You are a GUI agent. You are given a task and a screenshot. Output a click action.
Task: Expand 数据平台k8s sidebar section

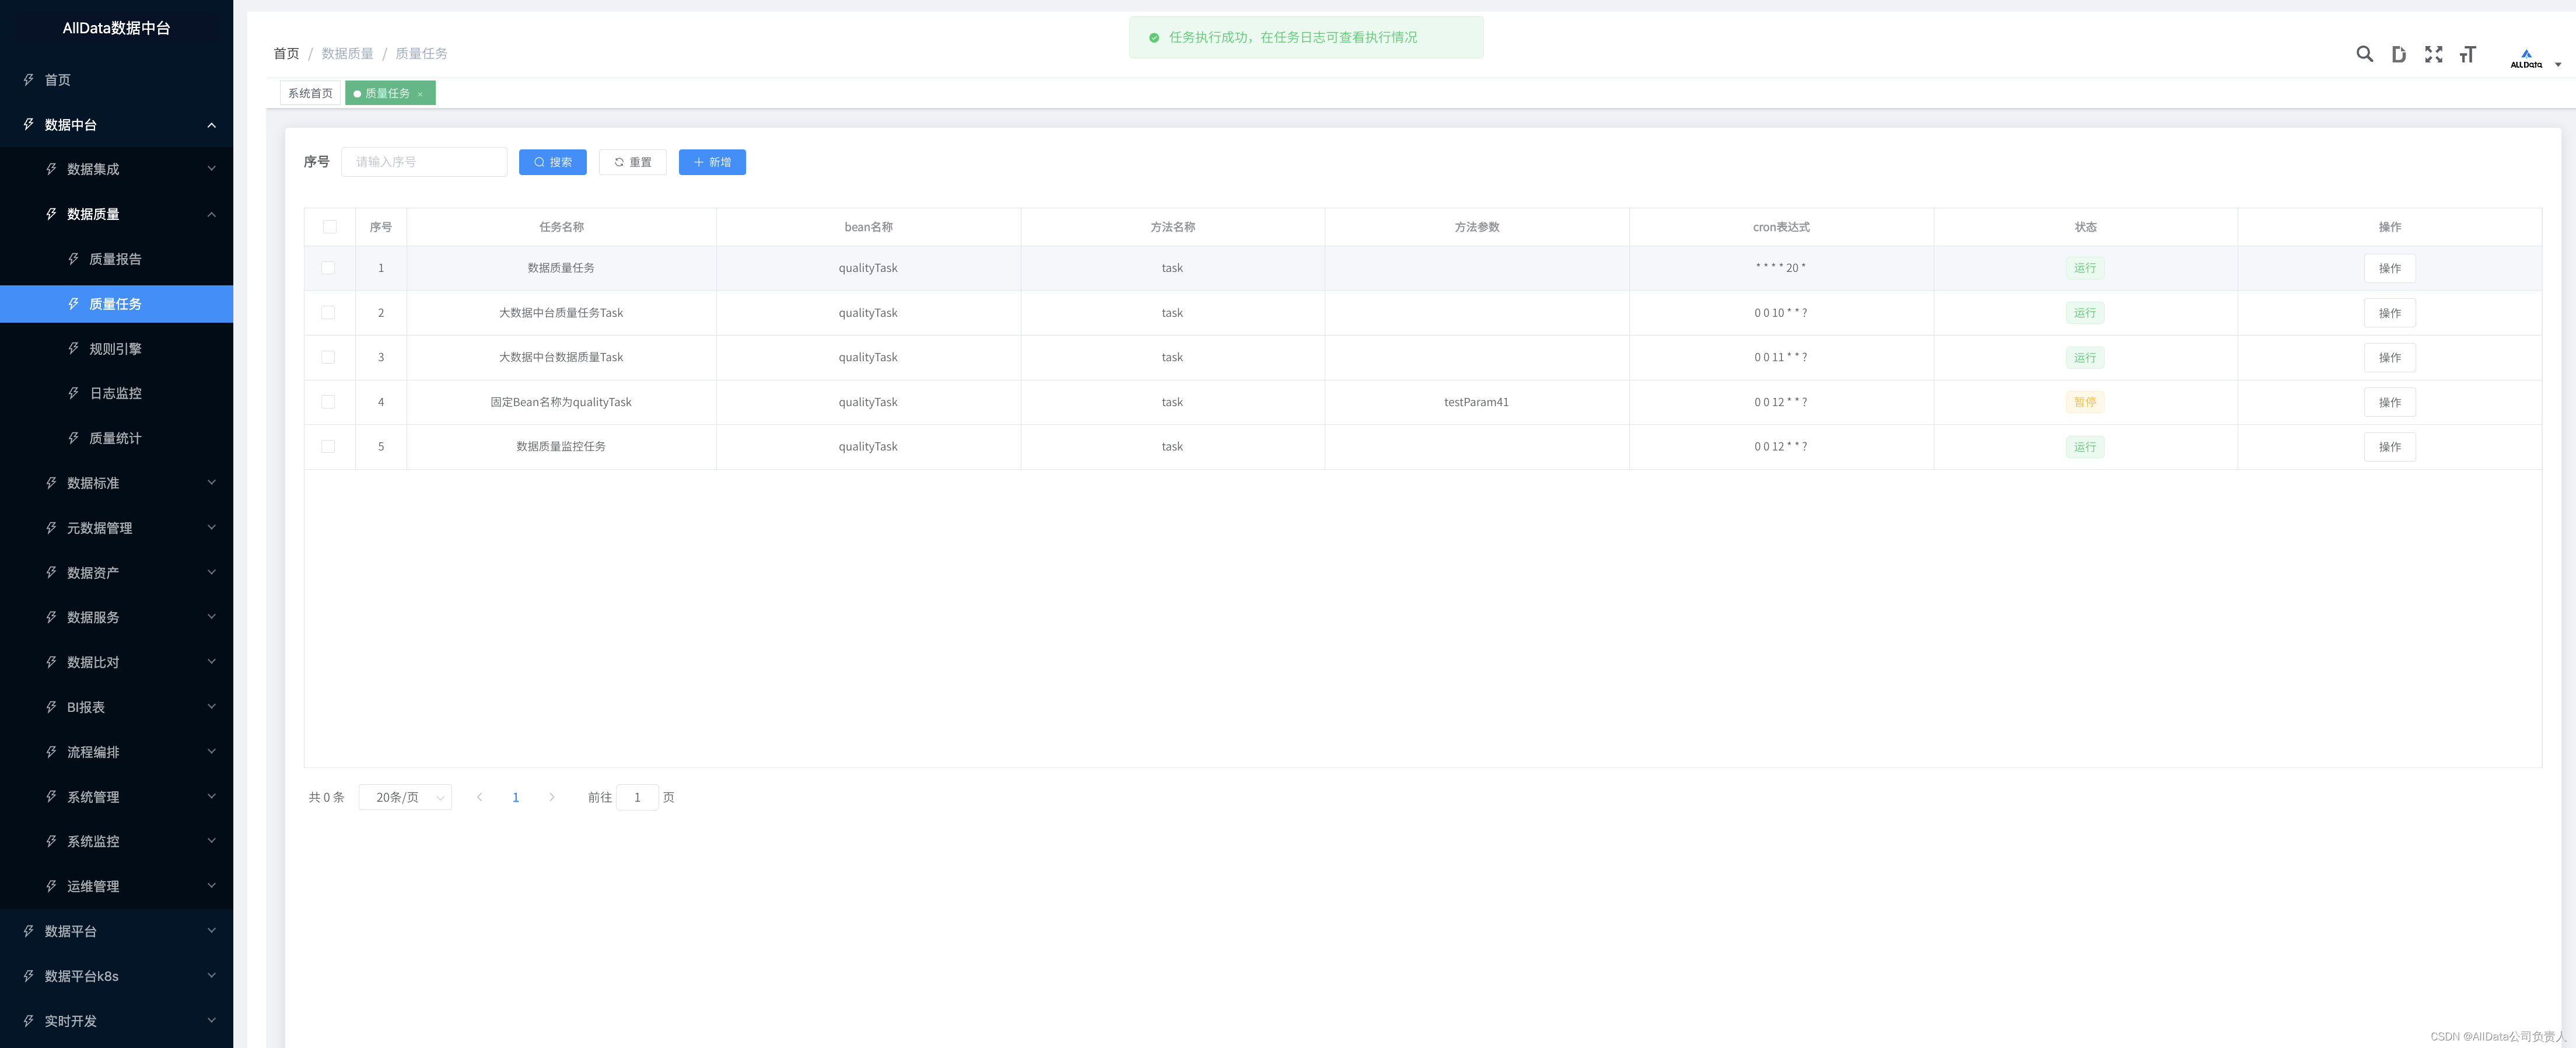116,976
